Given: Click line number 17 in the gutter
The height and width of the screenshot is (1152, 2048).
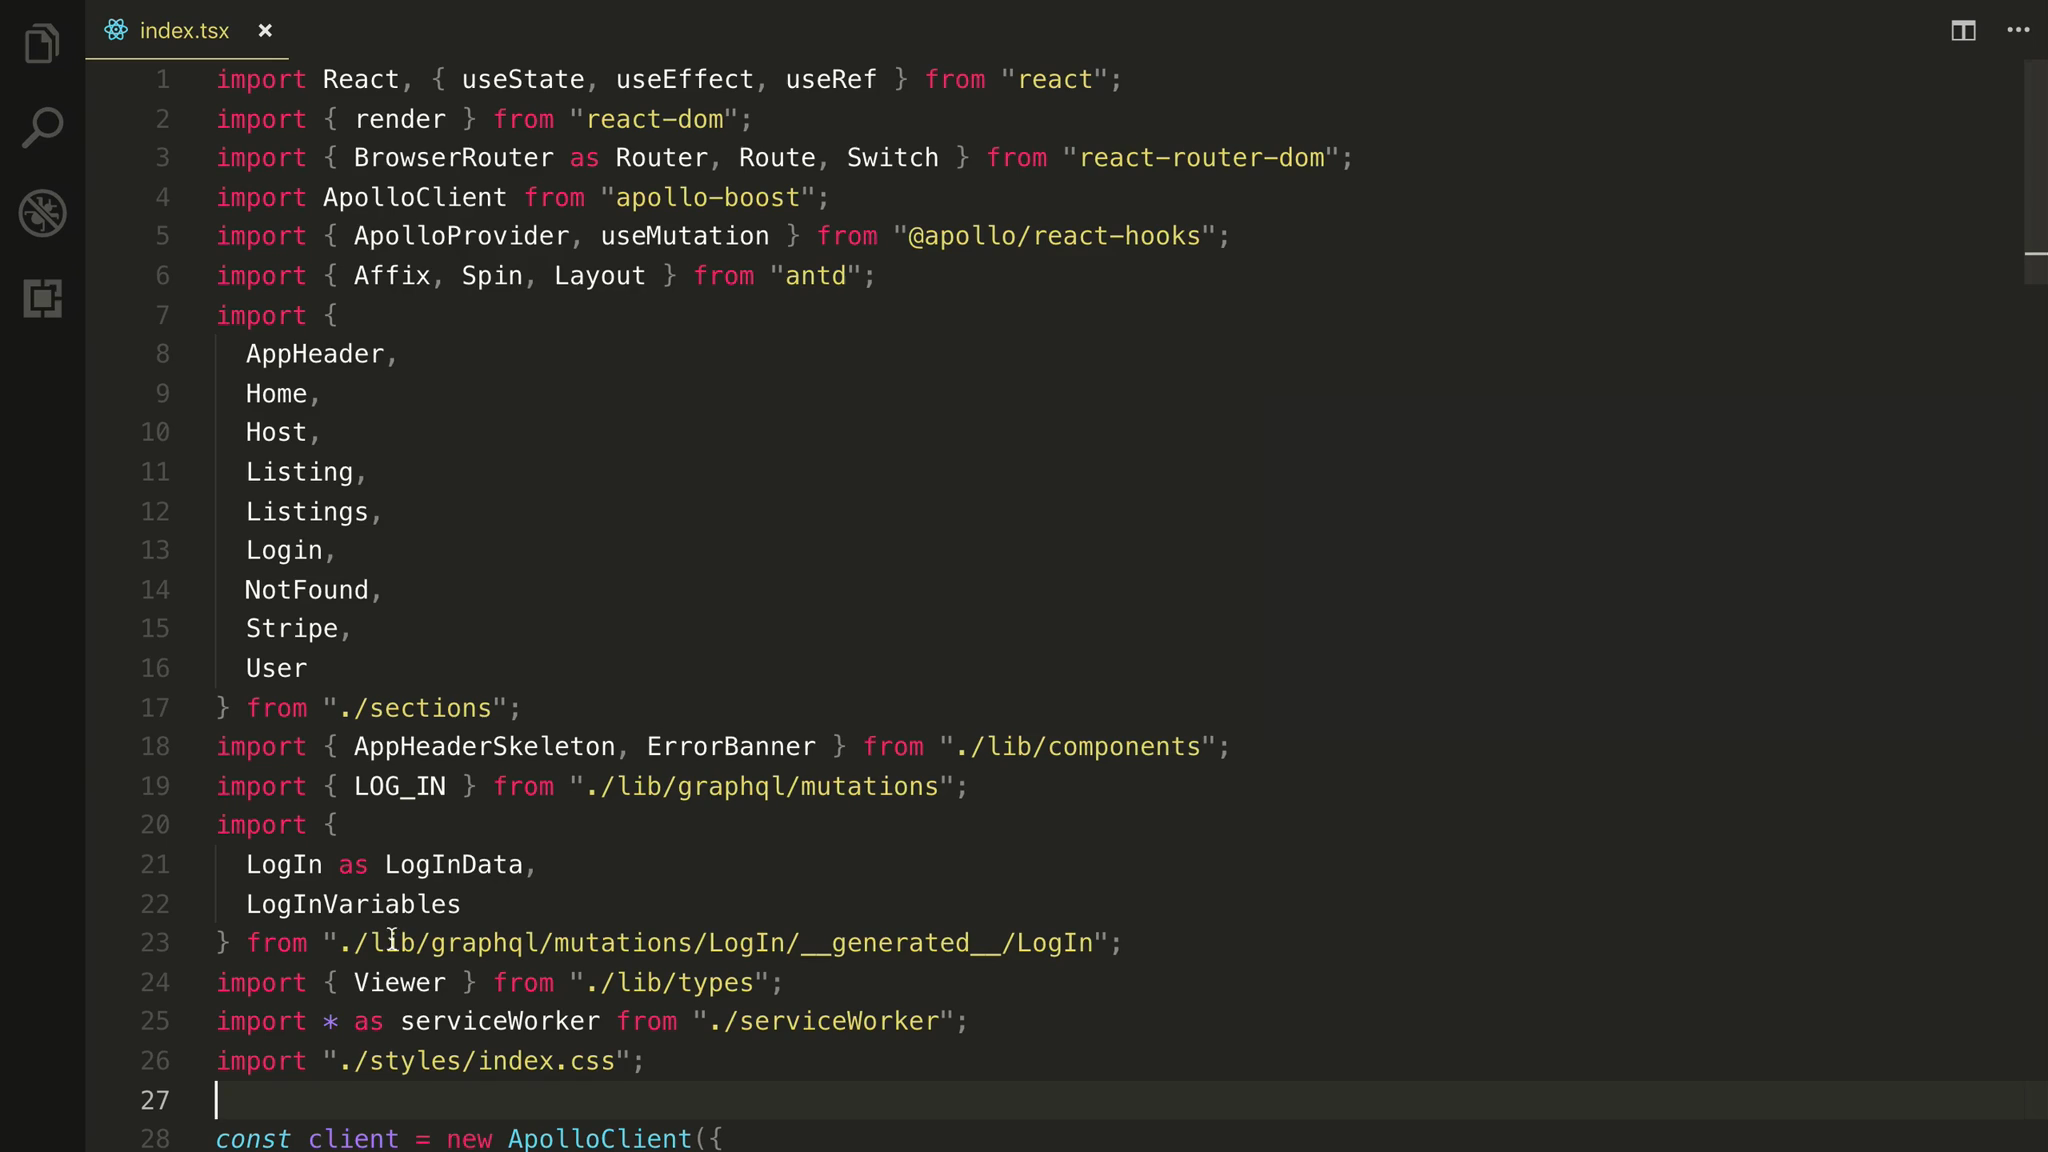Looking at the screenshot, I should pyautogui.click(x=155, y=708).
